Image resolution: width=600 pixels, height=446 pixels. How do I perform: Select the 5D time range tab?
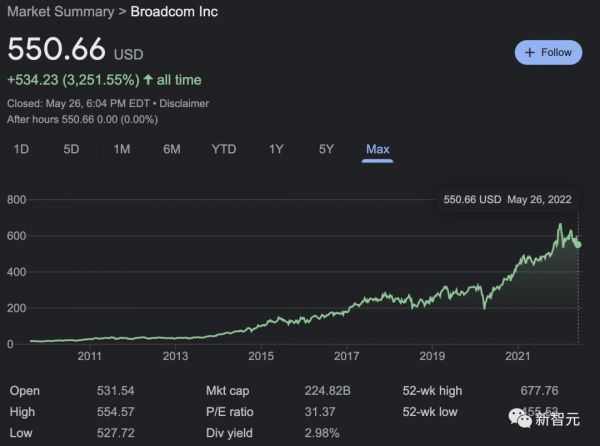point(71,149)
